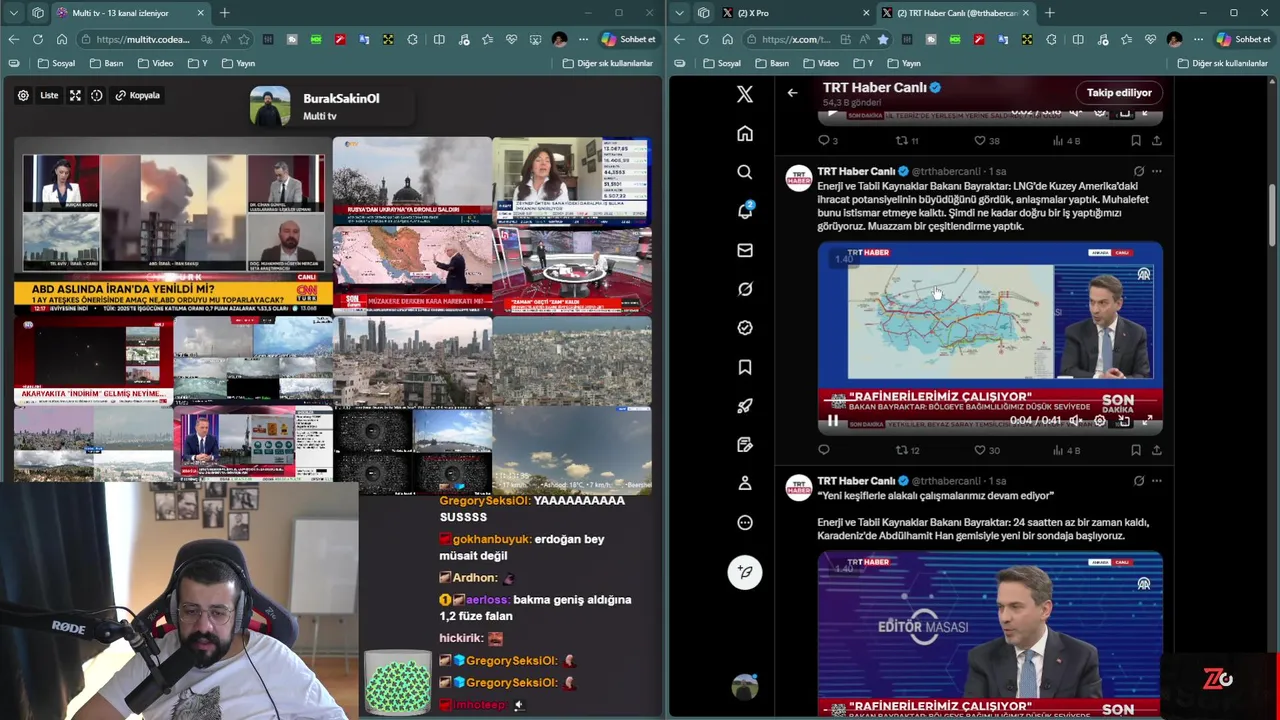1280x720 pixels.
Task: Play the Editör Masası video tweet
Action: point(990,634)
